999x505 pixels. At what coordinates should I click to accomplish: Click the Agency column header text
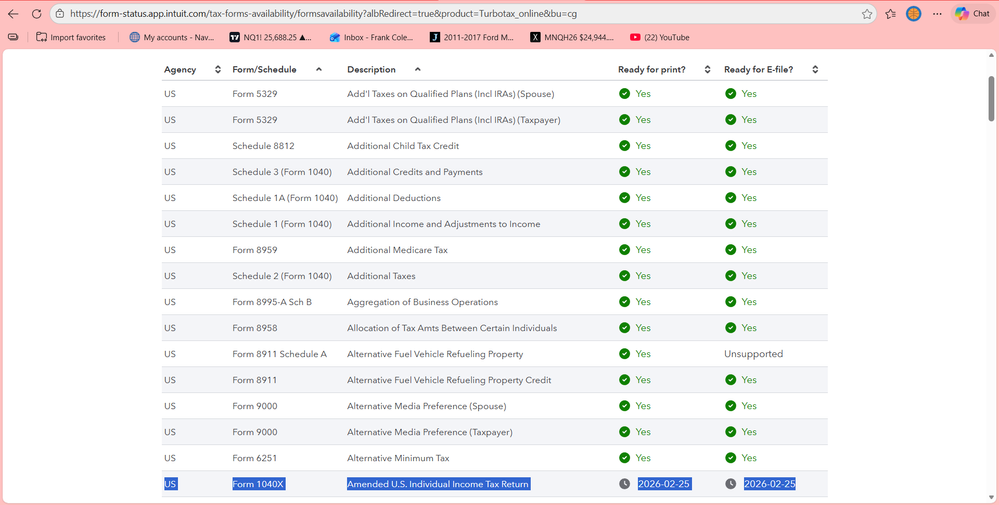coord(180,69)
